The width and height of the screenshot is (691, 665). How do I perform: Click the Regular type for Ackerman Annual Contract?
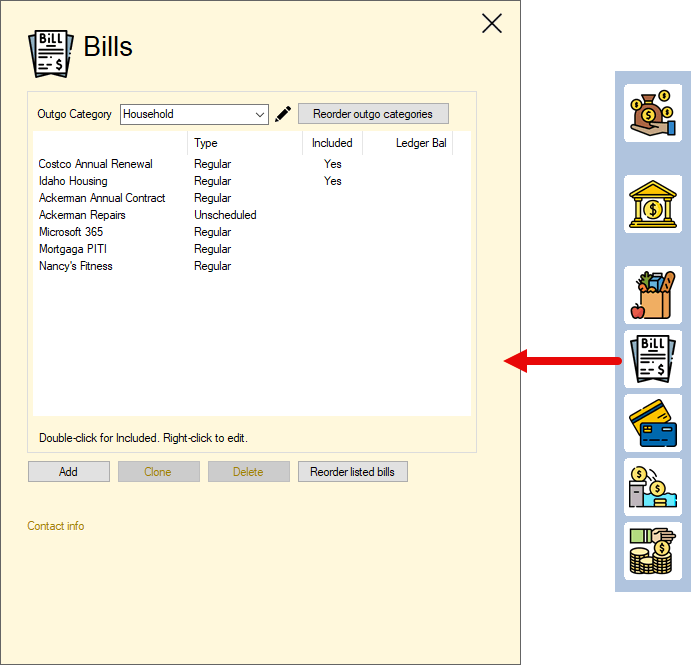212,198
